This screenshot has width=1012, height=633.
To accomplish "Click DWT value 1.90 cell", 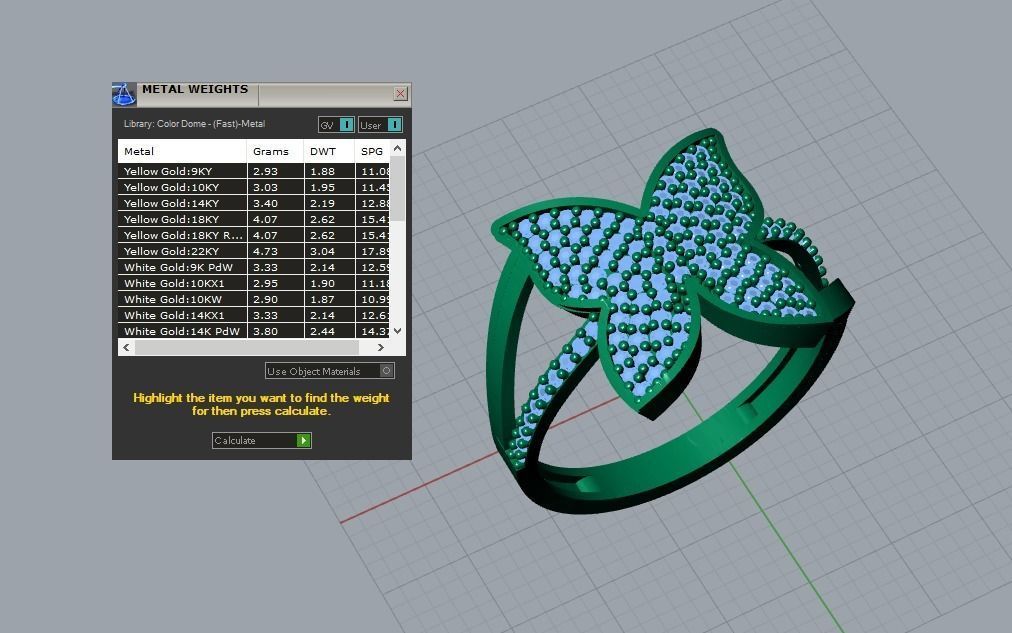I will [x=329, y=283].
